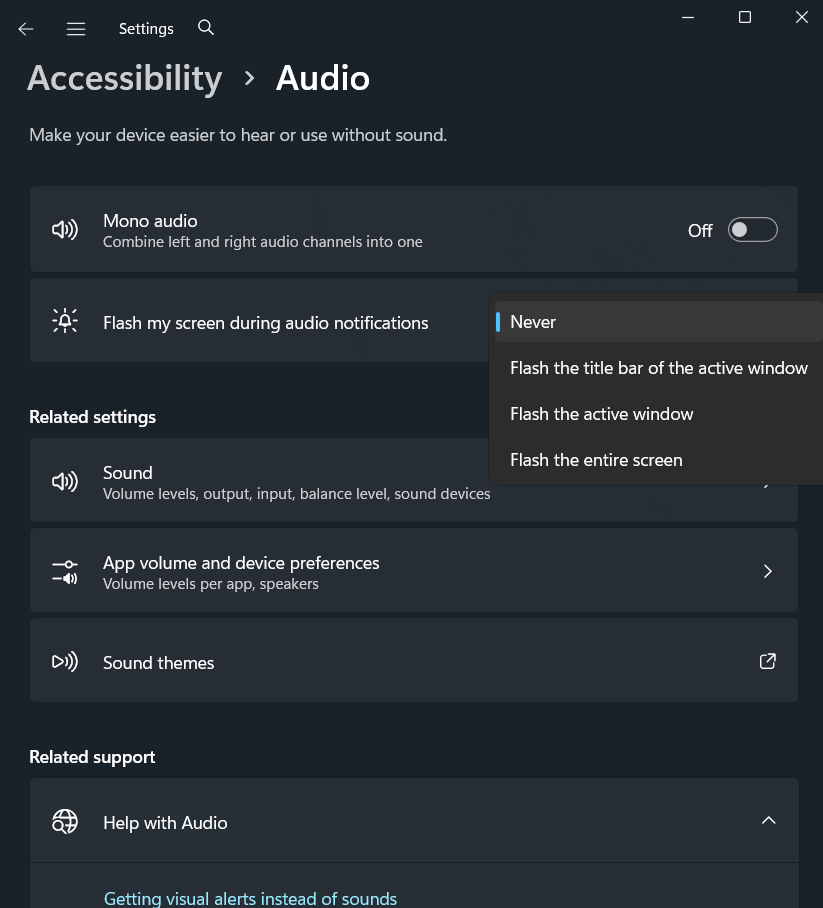
Task: Click the Sound themes icon
Action: pyautogui.click(x=65, y=661)
